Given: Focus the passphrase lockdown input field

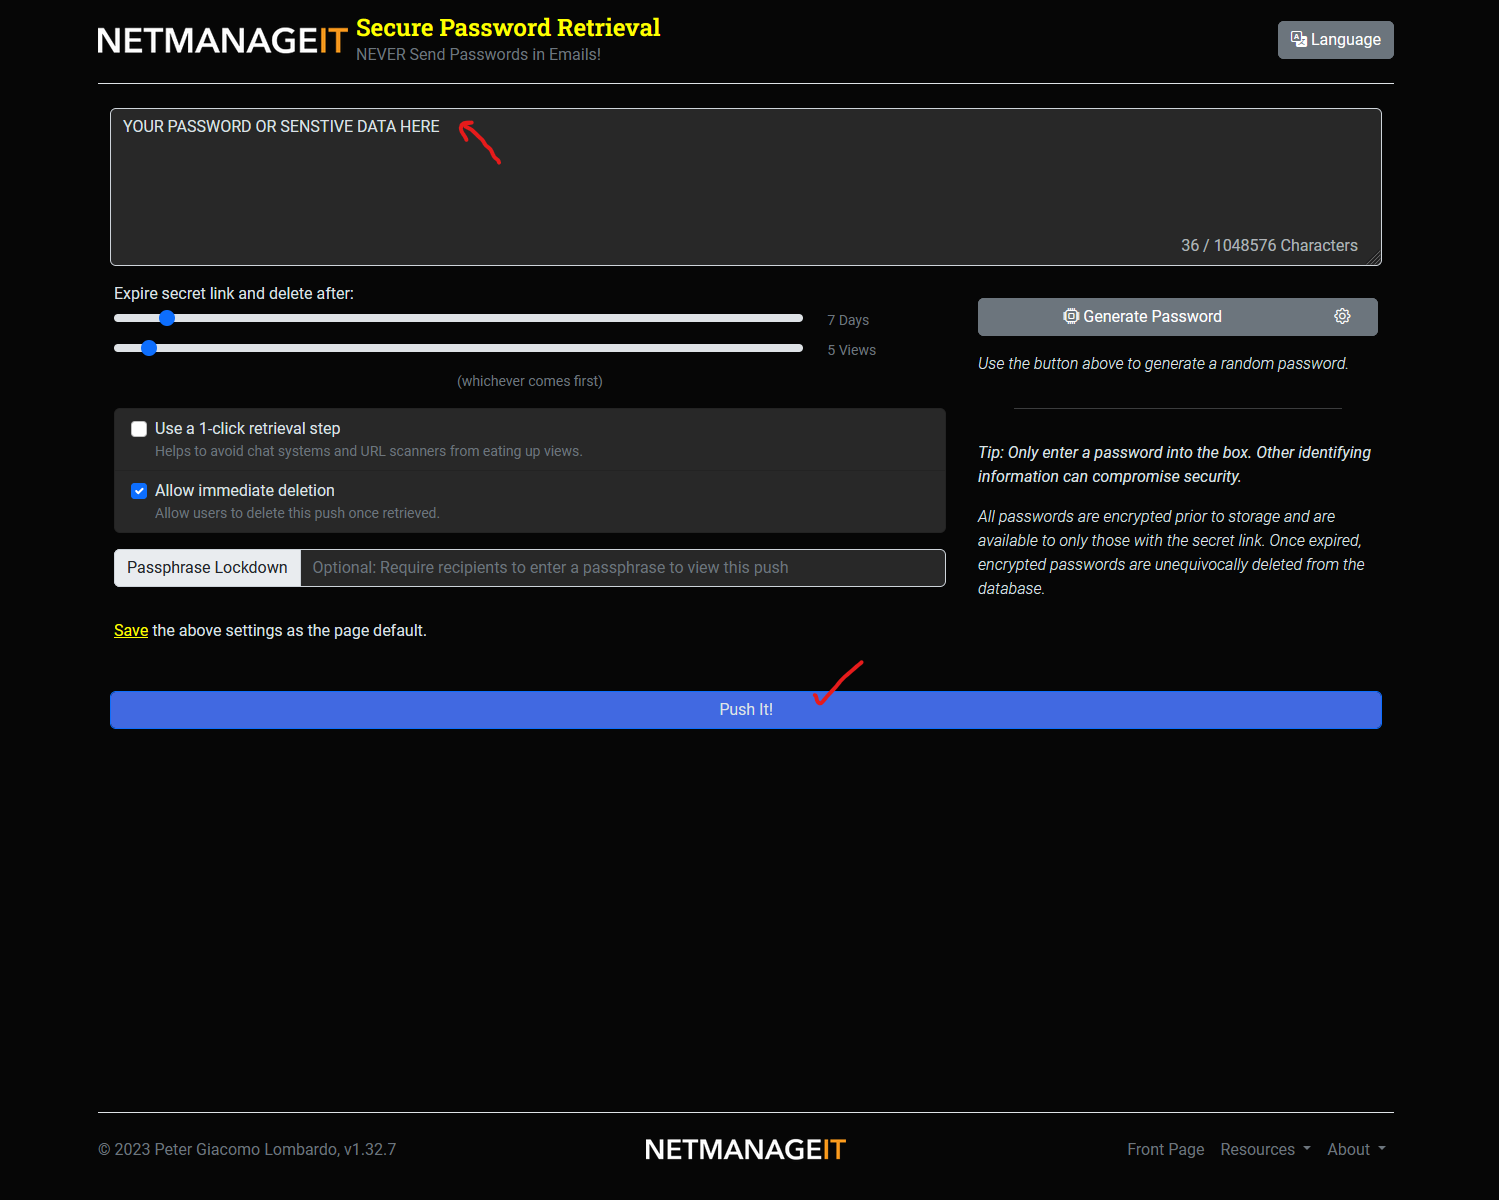Looking at the screenshot, I should click(622, 568).
